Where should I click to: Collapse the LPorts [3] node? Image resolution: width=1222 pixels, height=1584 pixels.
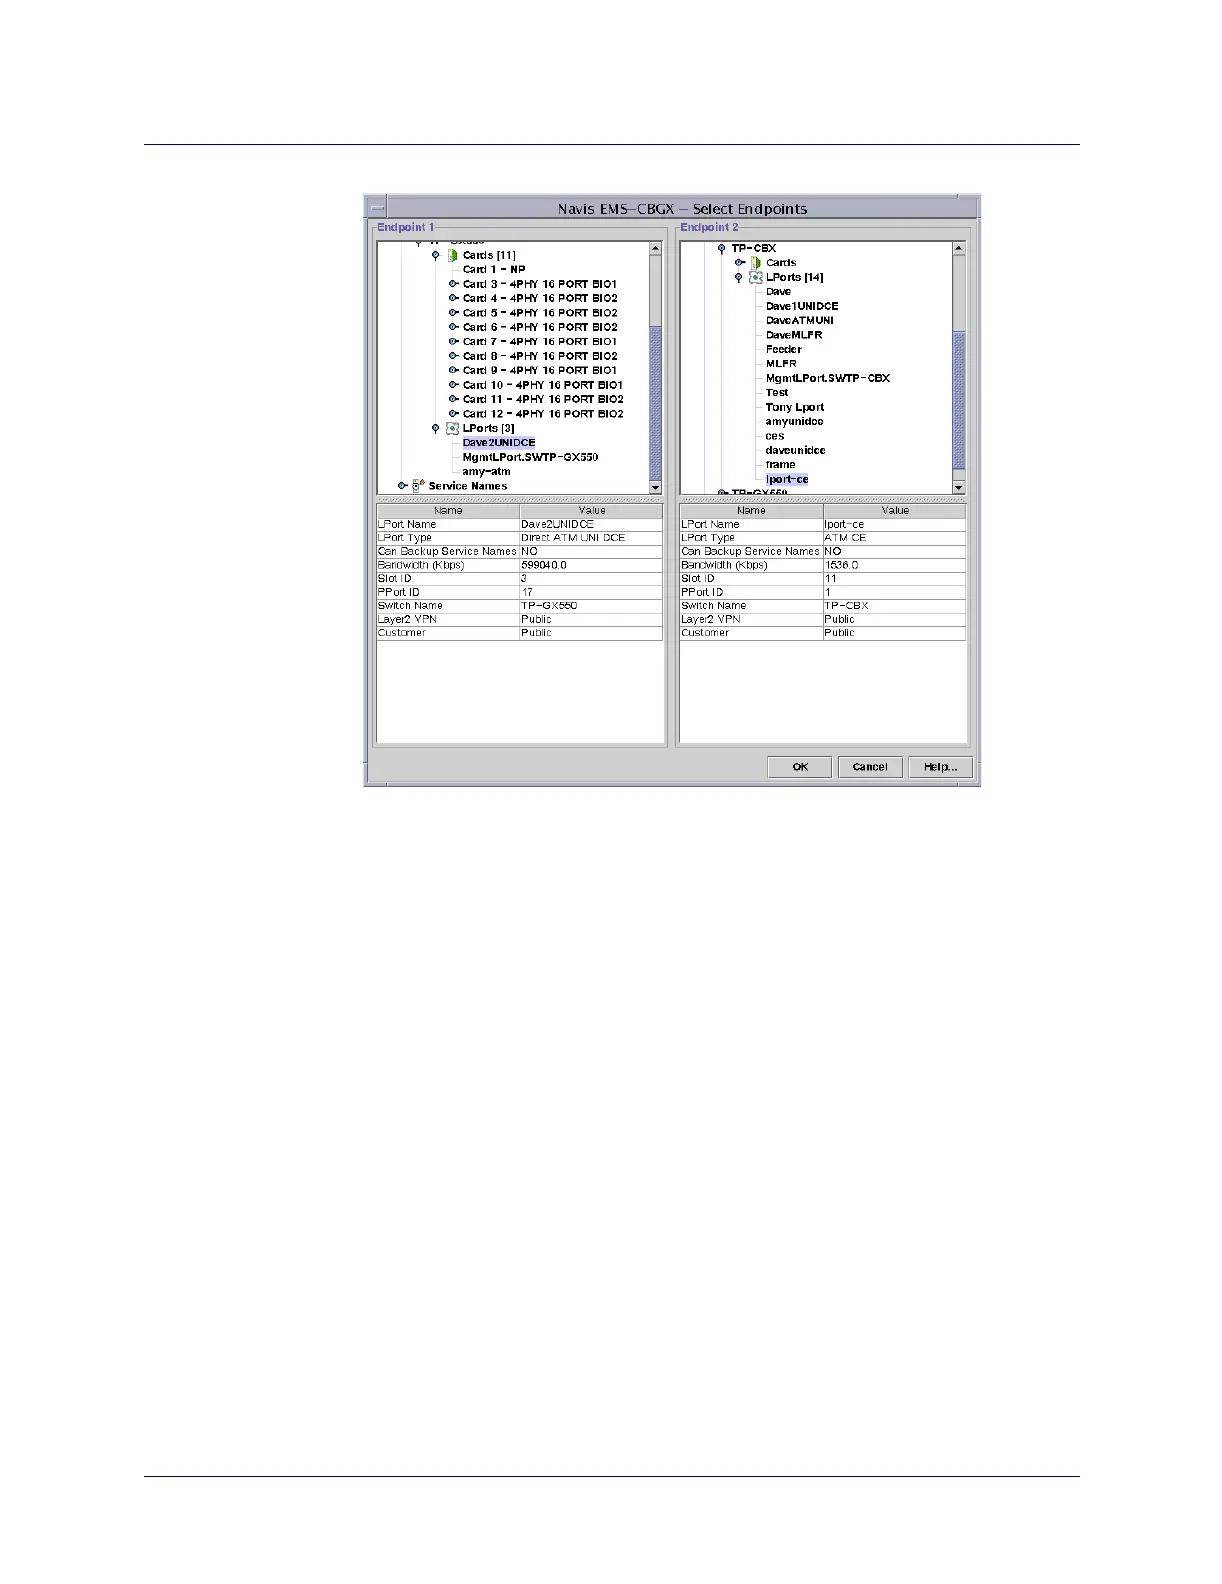(435, 428)
